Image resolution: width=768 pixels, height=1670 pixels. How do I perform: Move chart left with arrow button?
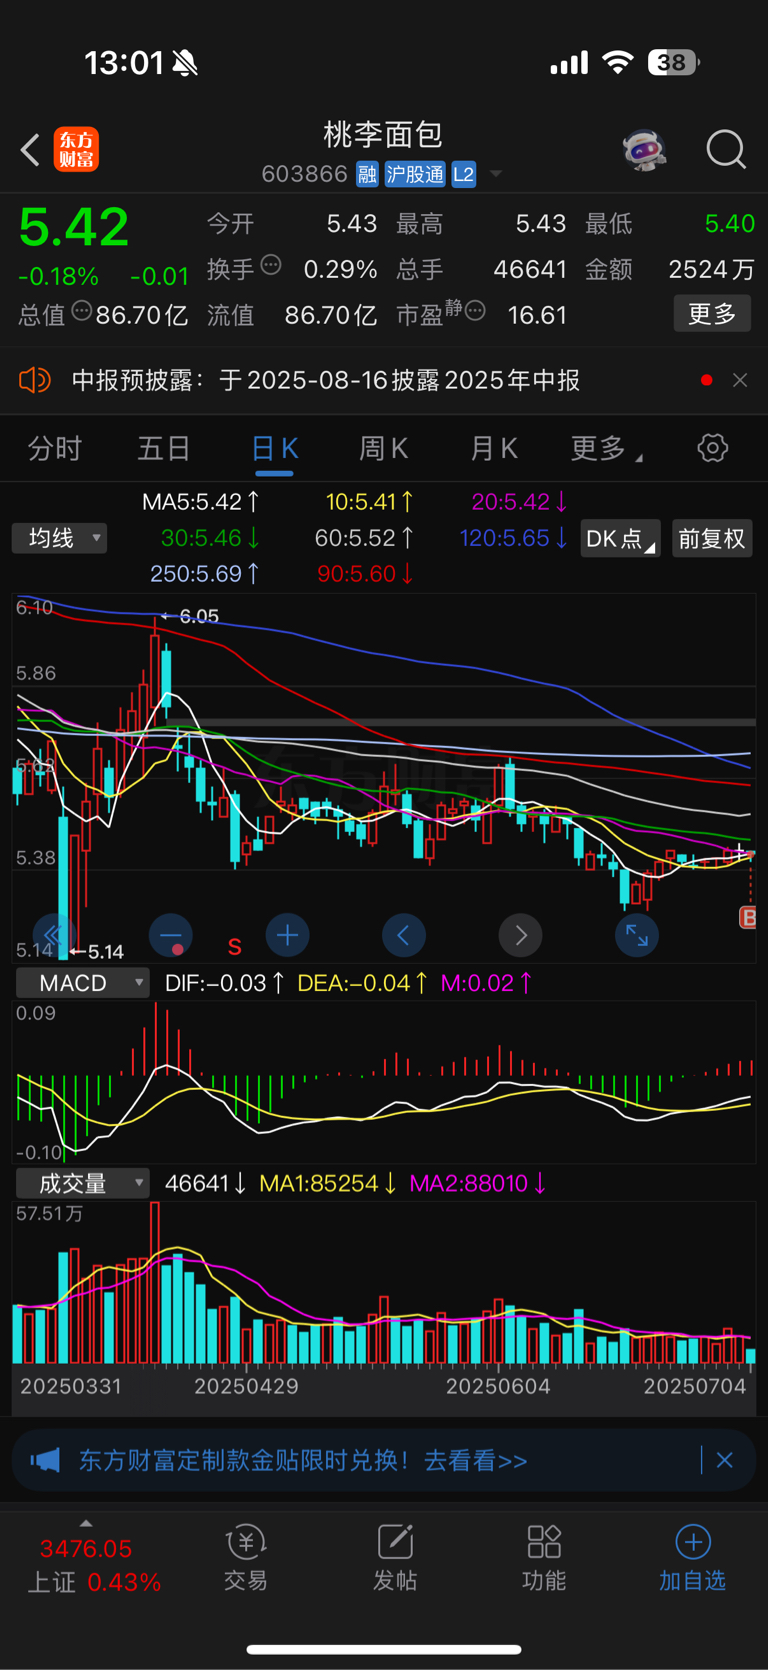click(403, 935)
